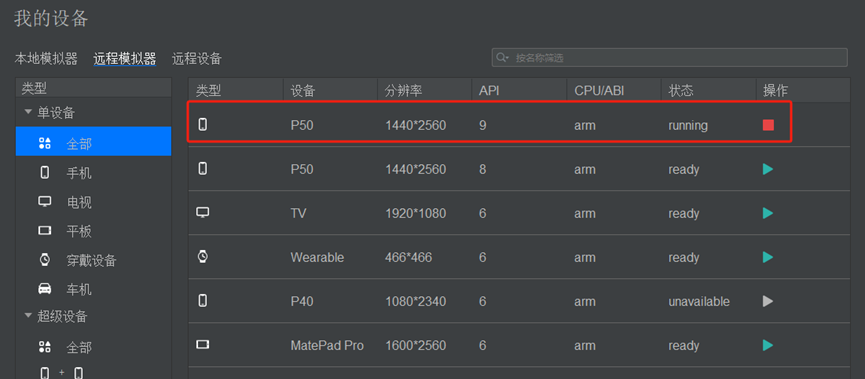Open the 远程设备 tab

point(196,58)
